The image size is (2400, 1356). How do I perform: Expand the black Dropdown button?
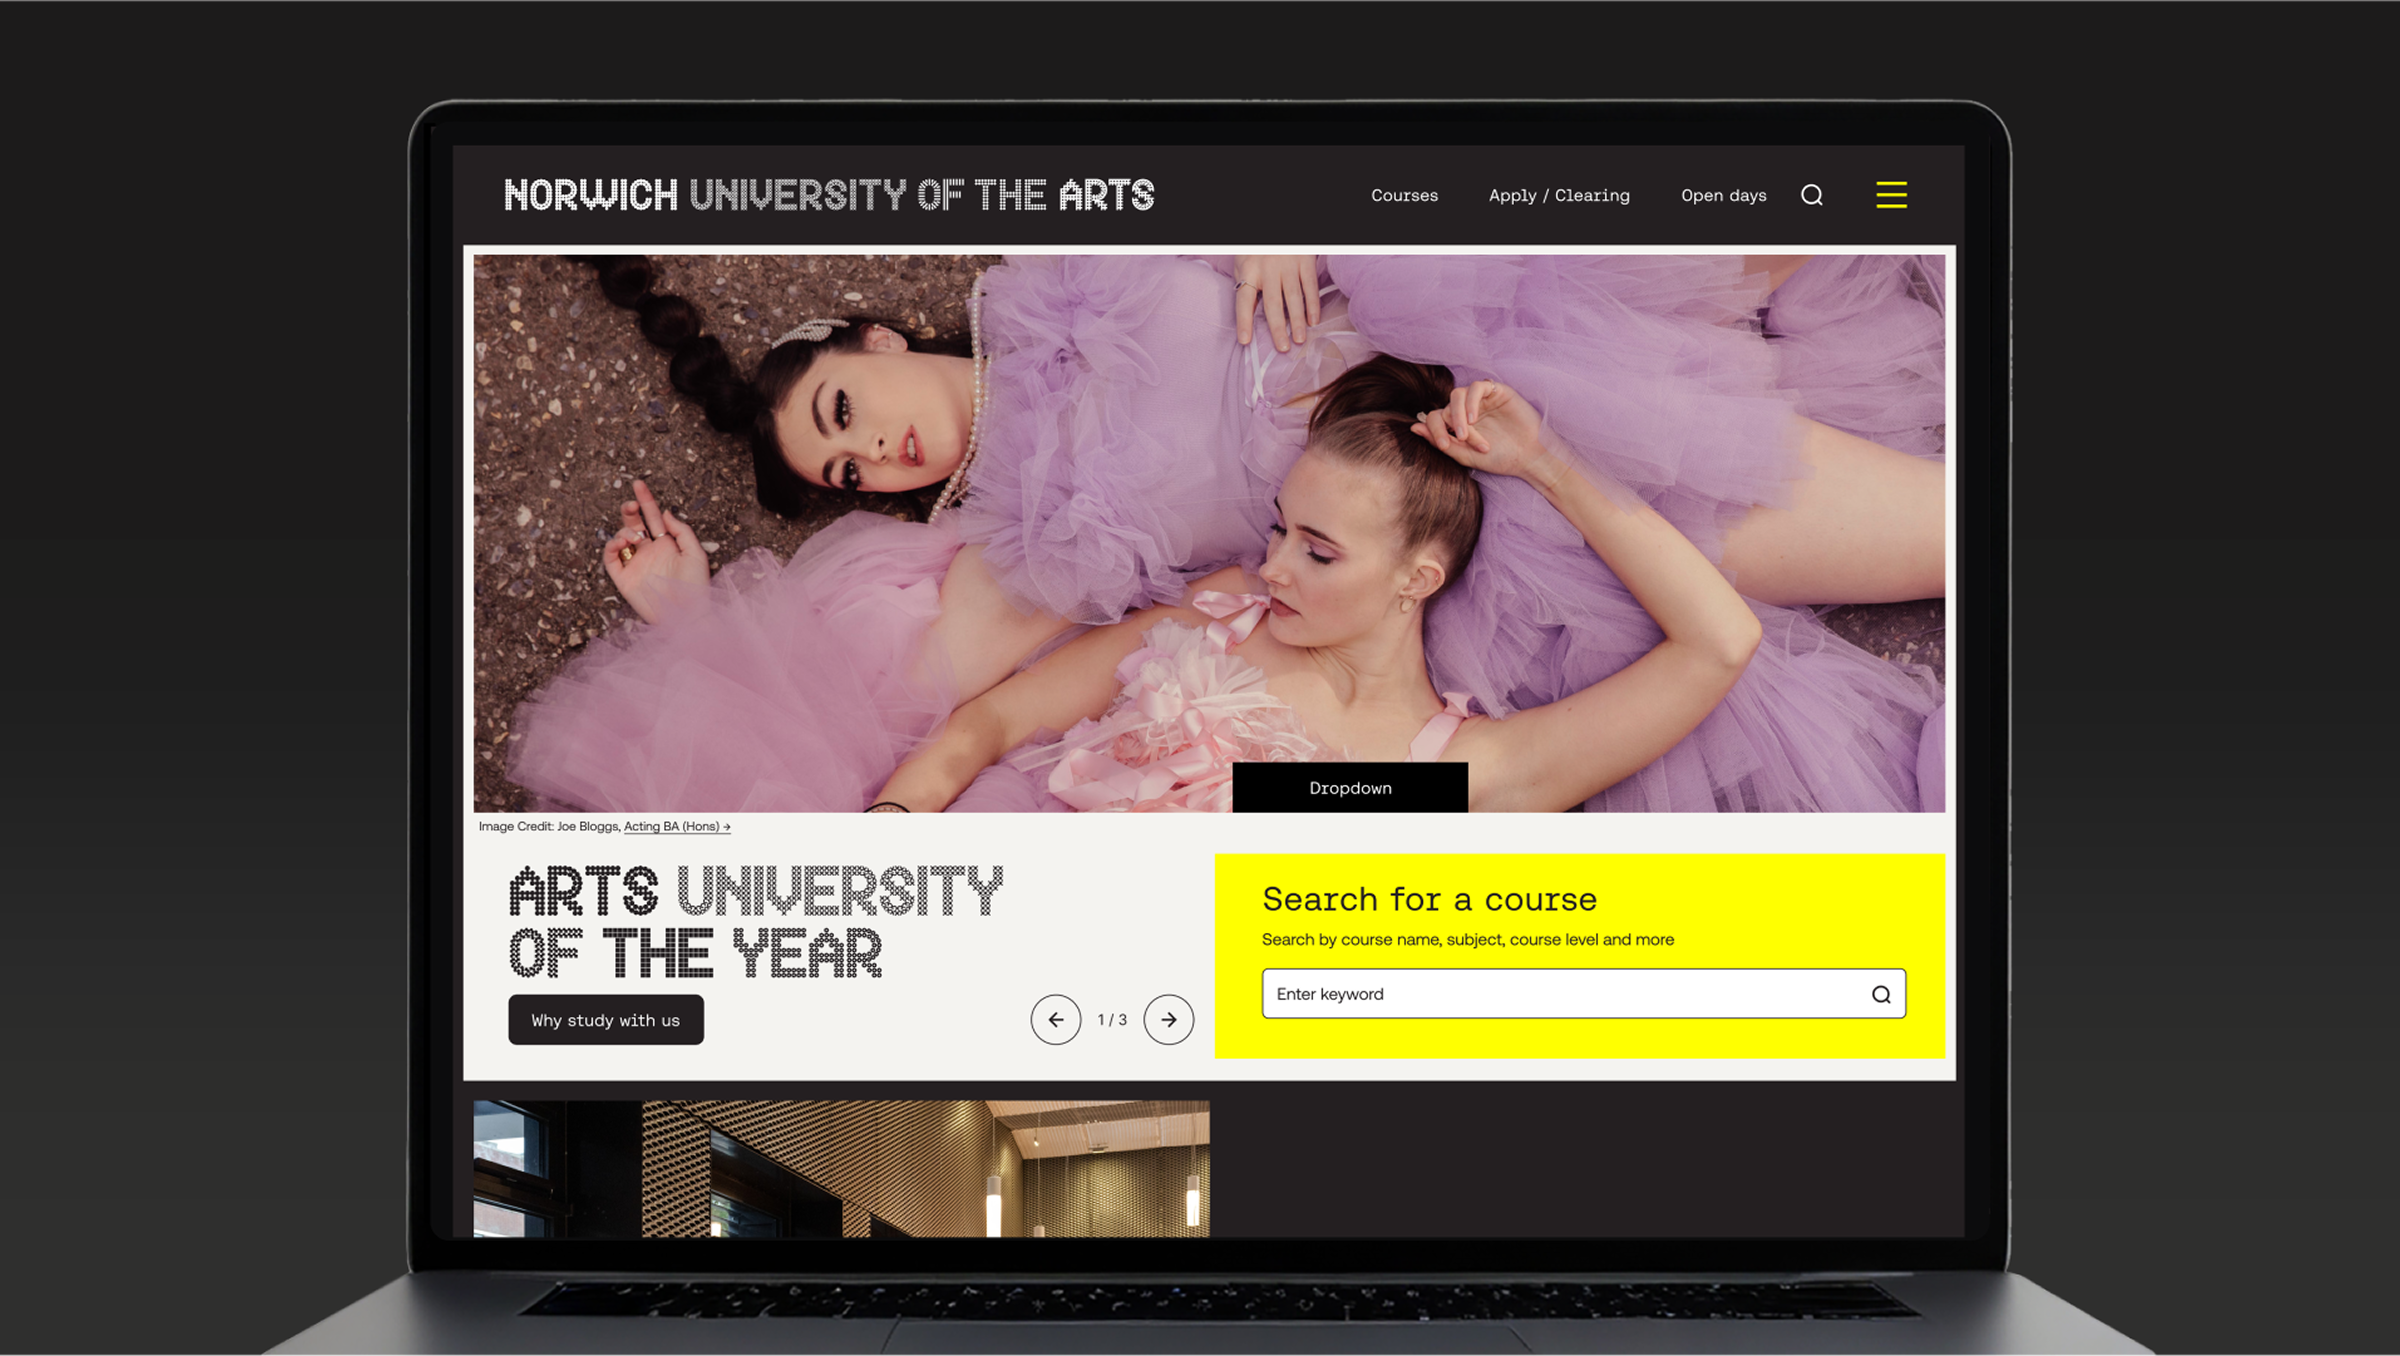(1350, 788)
